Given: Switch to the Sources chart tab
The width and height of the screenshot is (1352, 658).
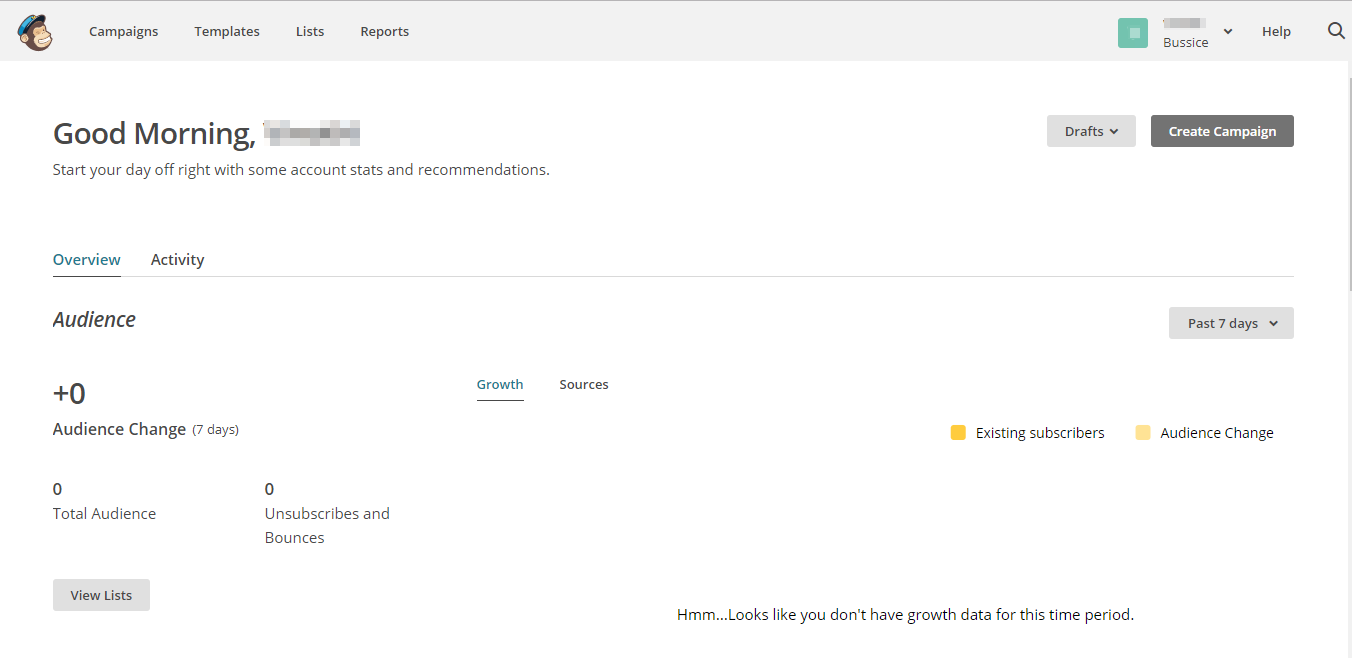Looking at the screenshot, I should coord(584,384).
